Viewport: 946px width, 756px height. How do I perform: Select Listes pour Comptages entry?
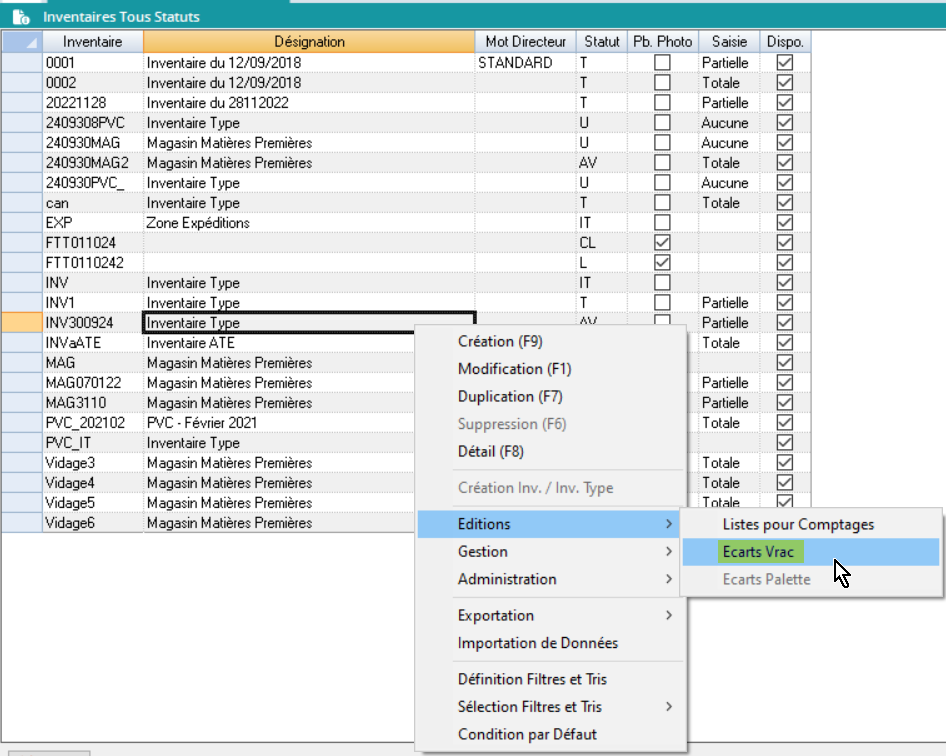click(798, 524)
